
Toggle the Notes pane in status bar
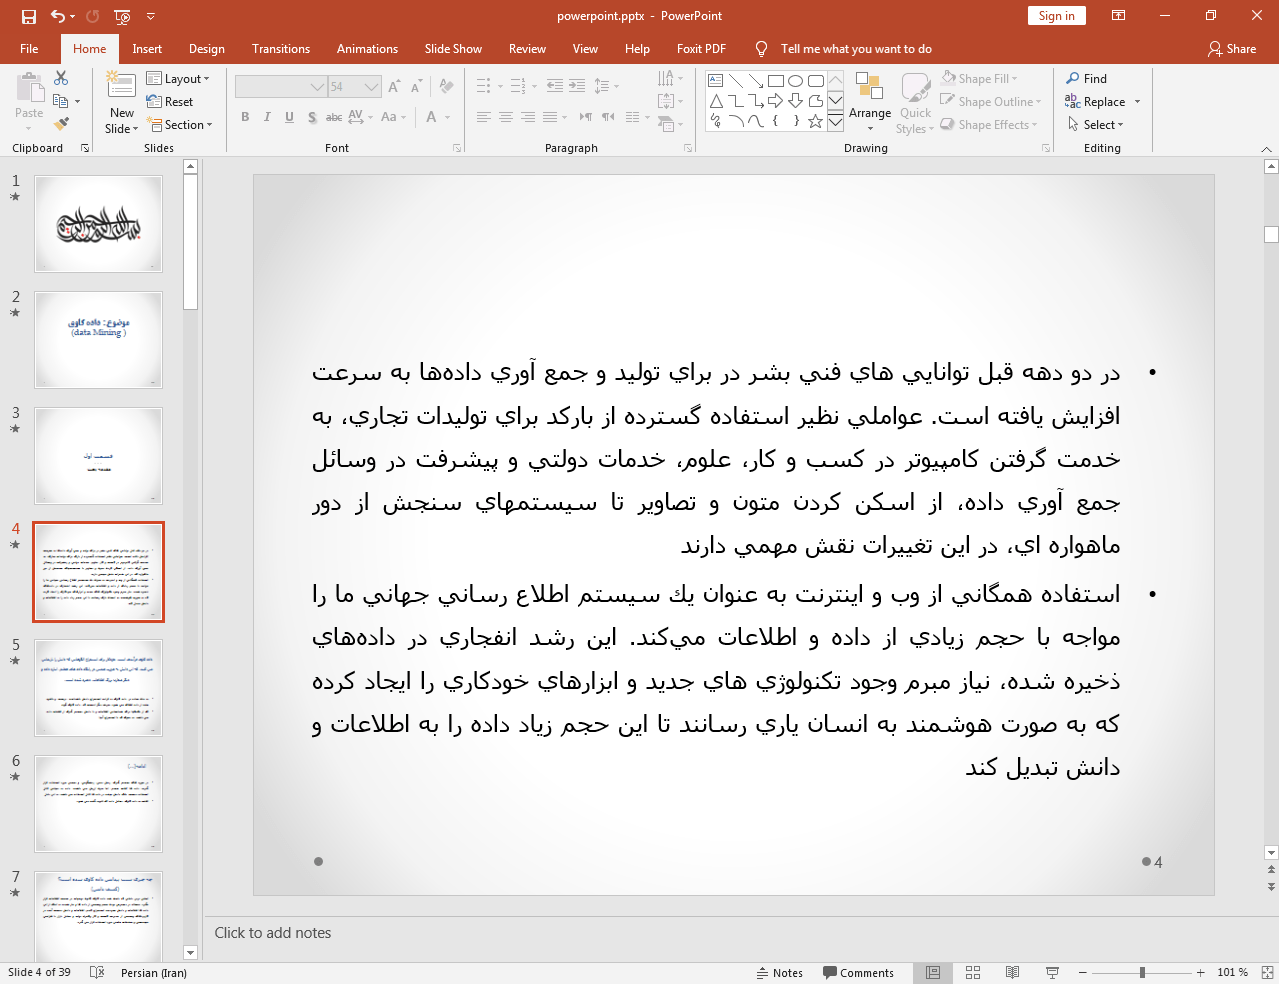click(x=779, y=972)
